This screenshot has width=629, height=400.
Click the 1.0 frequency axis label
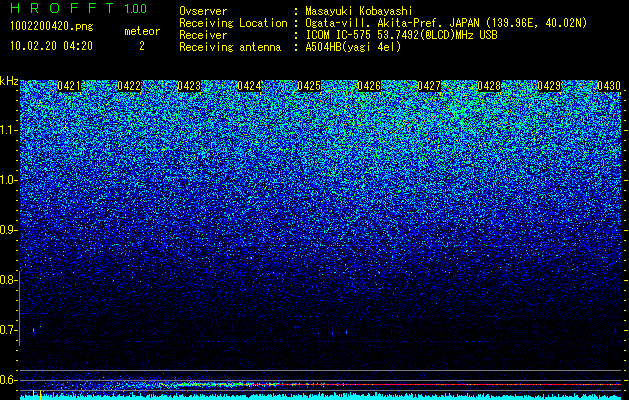coord(8,180)
